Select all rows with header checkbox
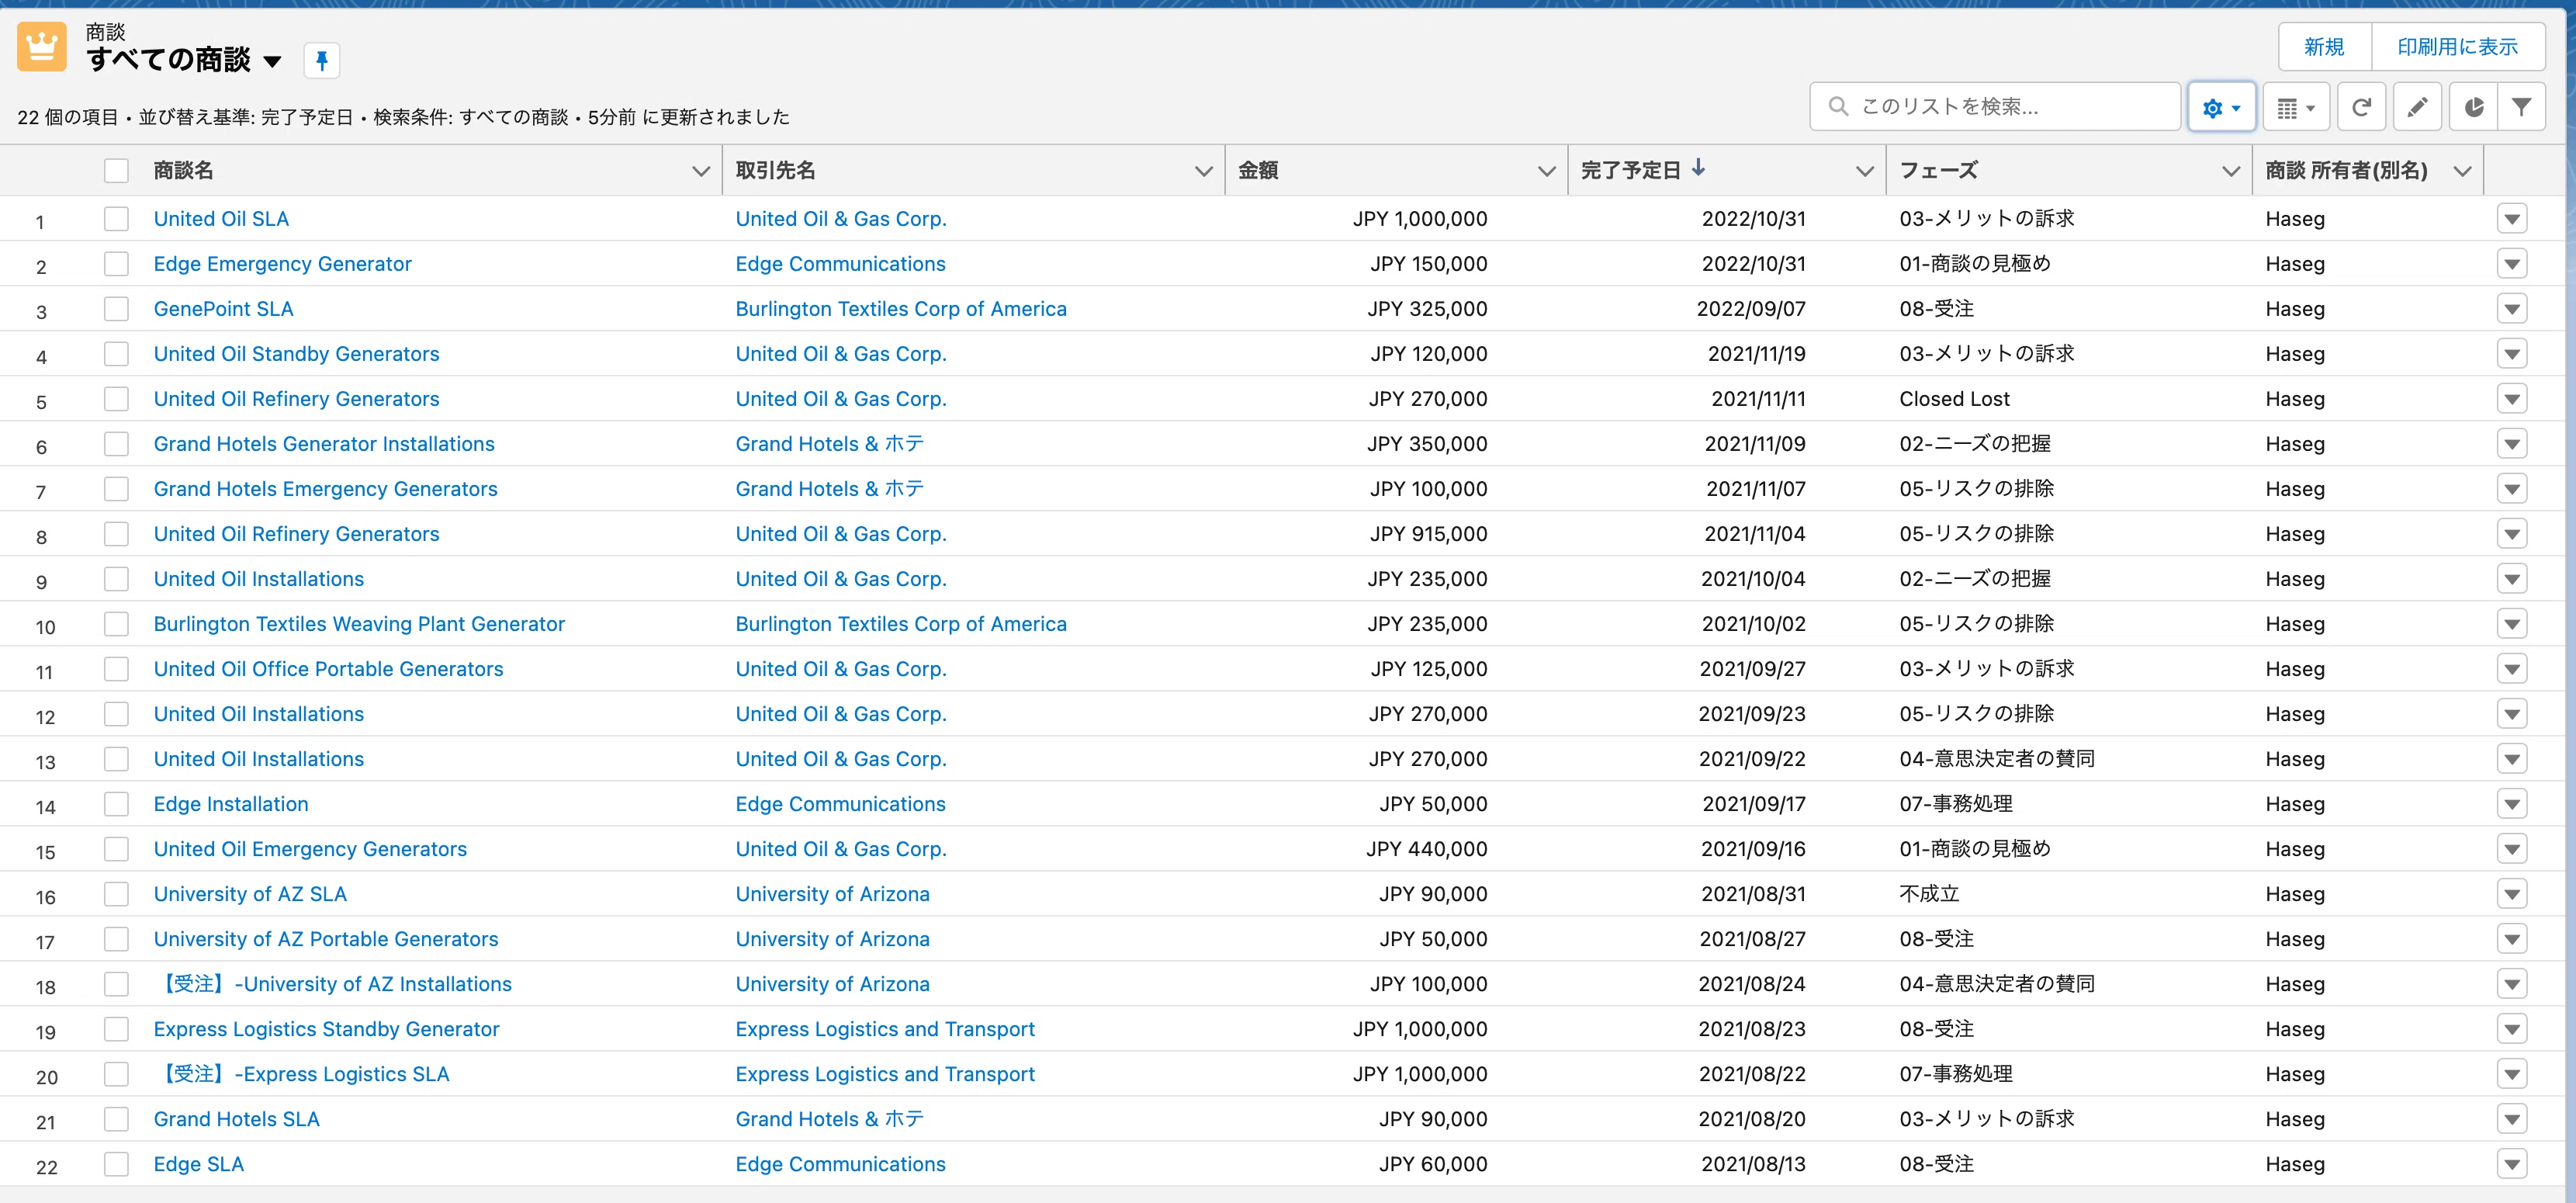2576x1203 pixels. pyautogui.click(x=116, y=171)
